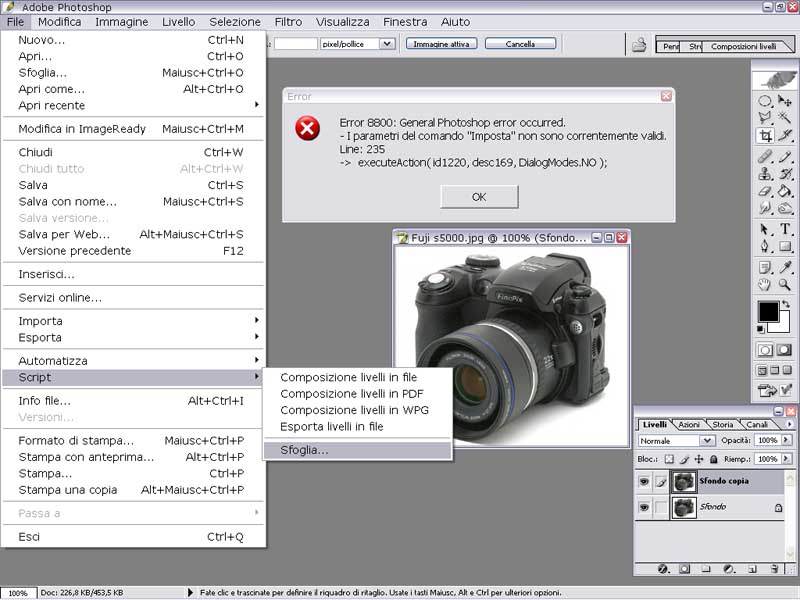Viewport: 800px width, 600px height.
Task: Switch to Standard editing mode
Action: (x=765, y=350)
